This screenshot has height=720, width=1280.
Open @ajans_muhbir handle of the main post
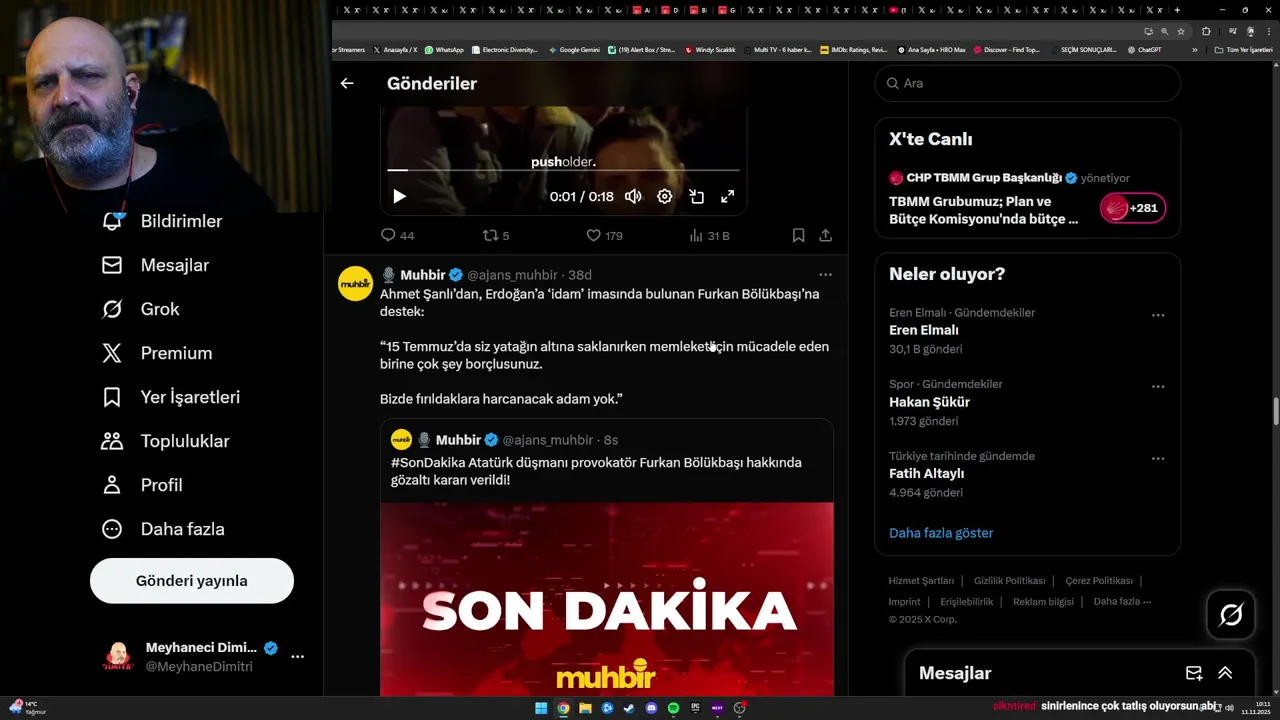click(512, 275)
